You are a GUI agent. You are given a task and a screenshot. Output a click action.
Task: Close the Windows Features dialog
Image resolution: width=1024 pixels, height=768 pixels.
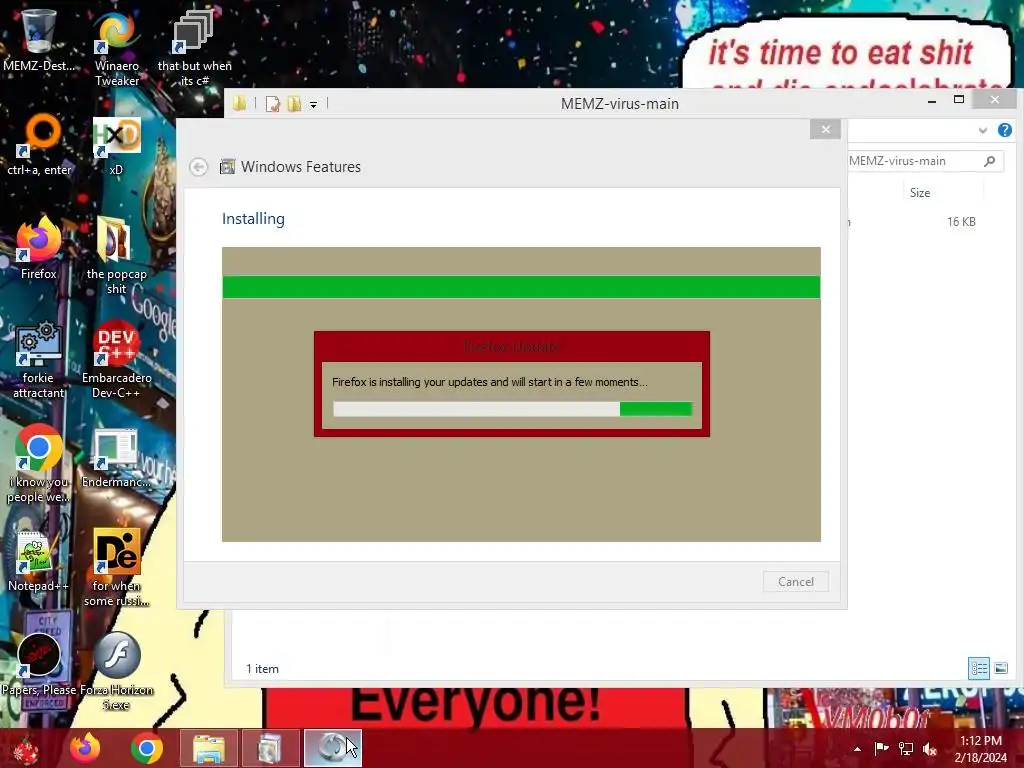(x=825, y=129)
